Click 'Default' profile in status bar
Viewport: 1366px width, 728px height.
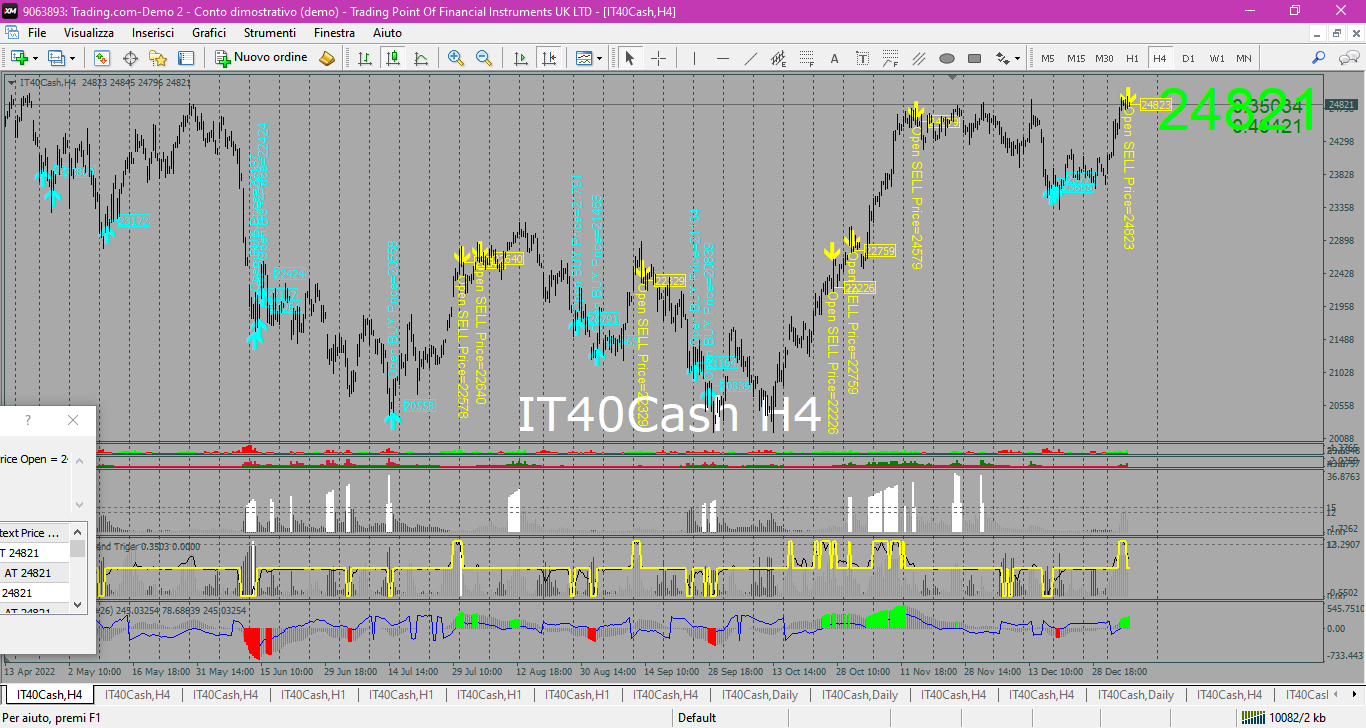[697, 717]
